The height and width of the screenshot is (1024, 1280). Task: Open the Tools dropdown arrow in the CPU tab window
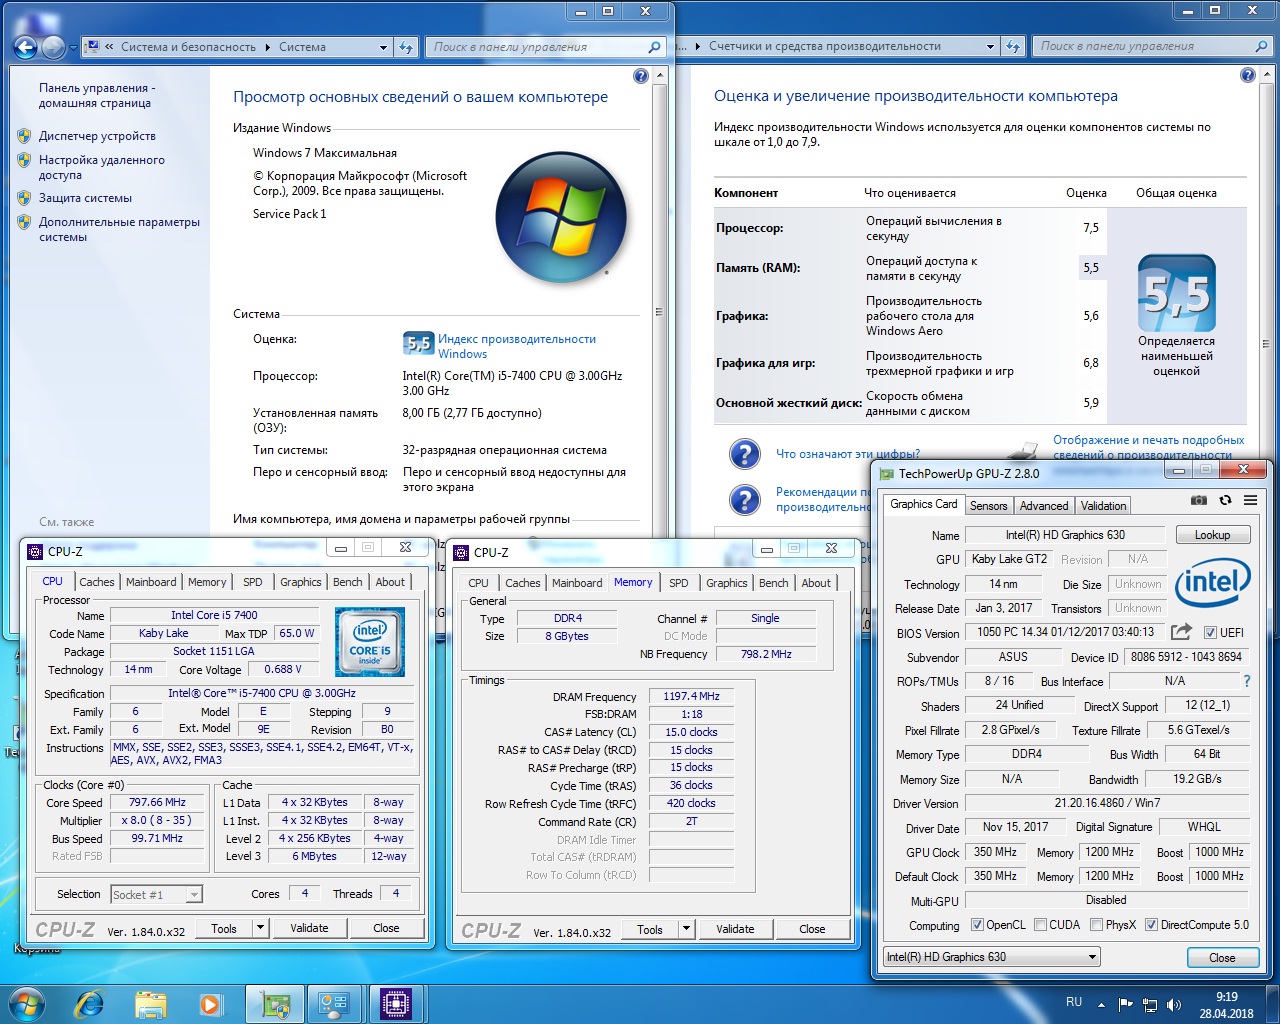point(260,928)
